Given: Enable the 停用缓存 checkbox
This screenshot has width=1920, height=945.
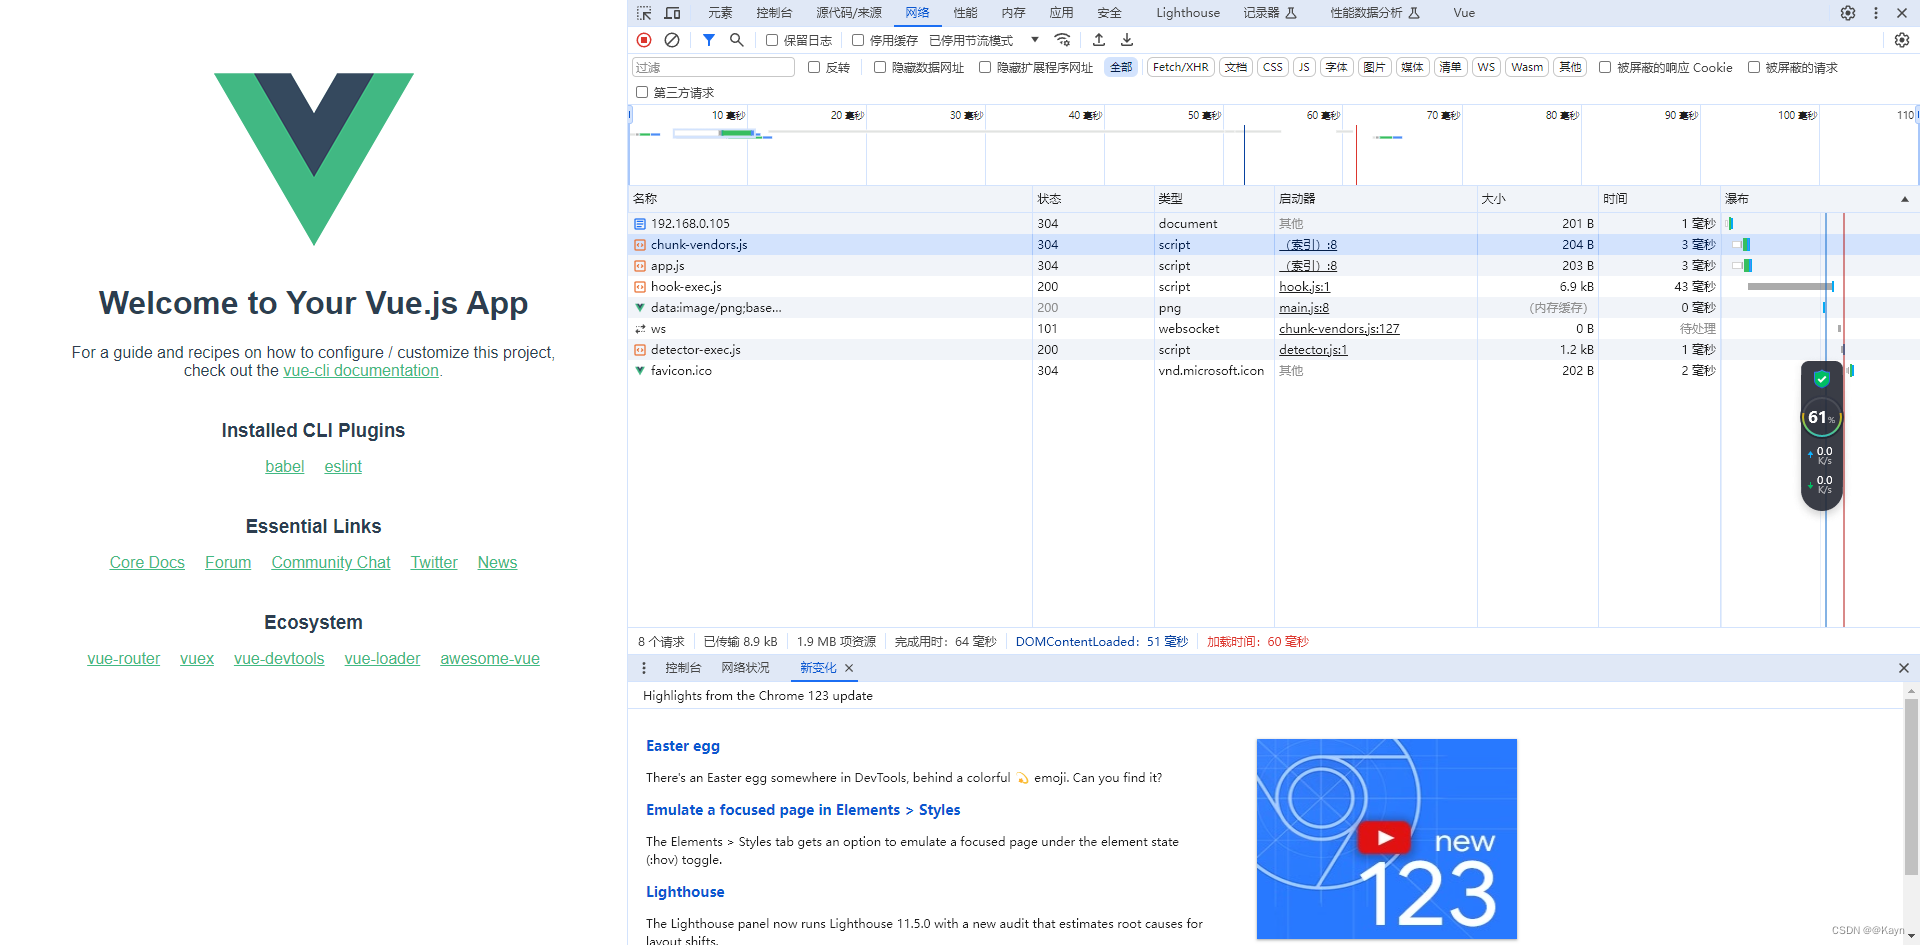Looking at the screenshot, I should [858, 40].
